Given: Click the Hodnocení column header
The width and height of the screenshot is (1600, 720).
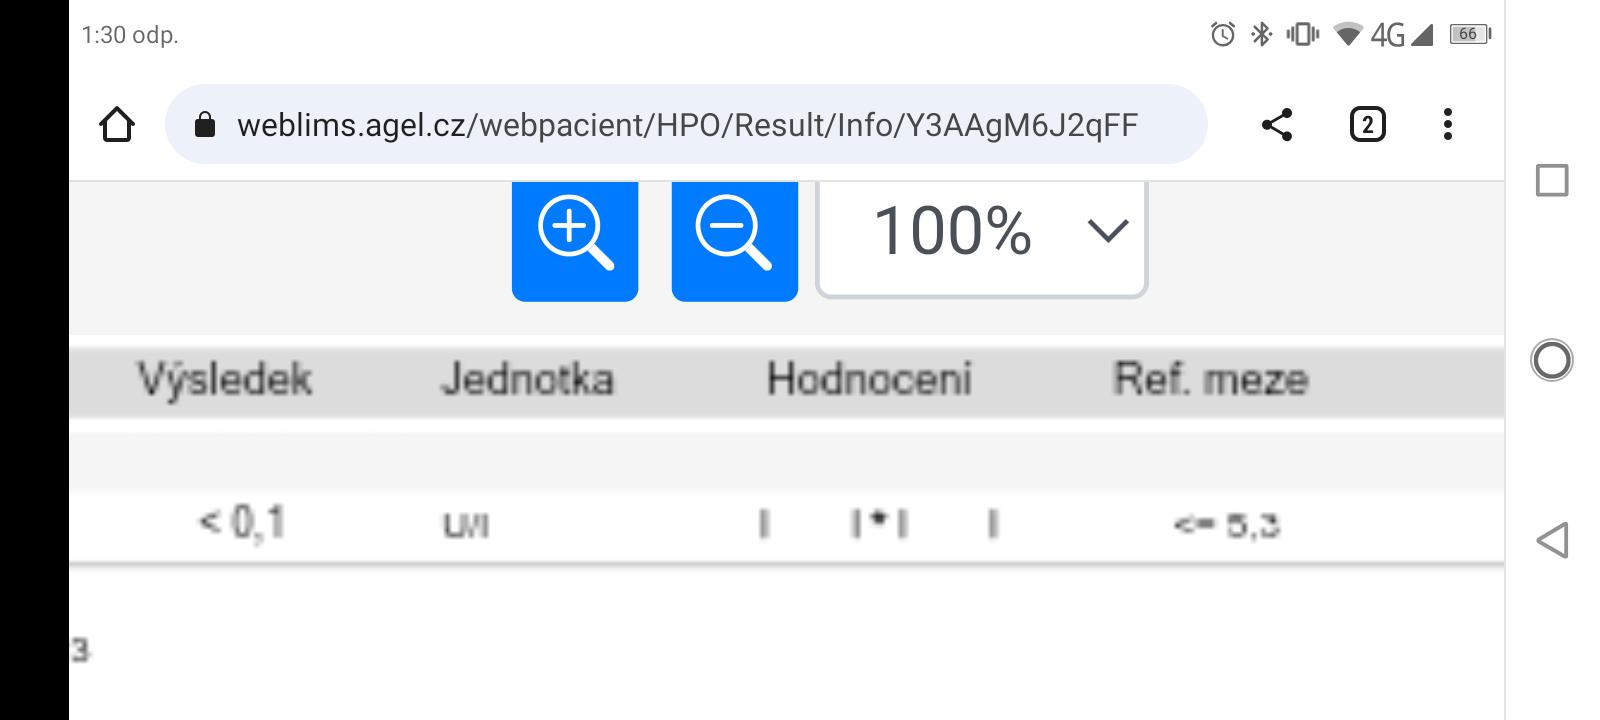Looking at the screenshot, I should pyautogui.click(x=869, y=380).
